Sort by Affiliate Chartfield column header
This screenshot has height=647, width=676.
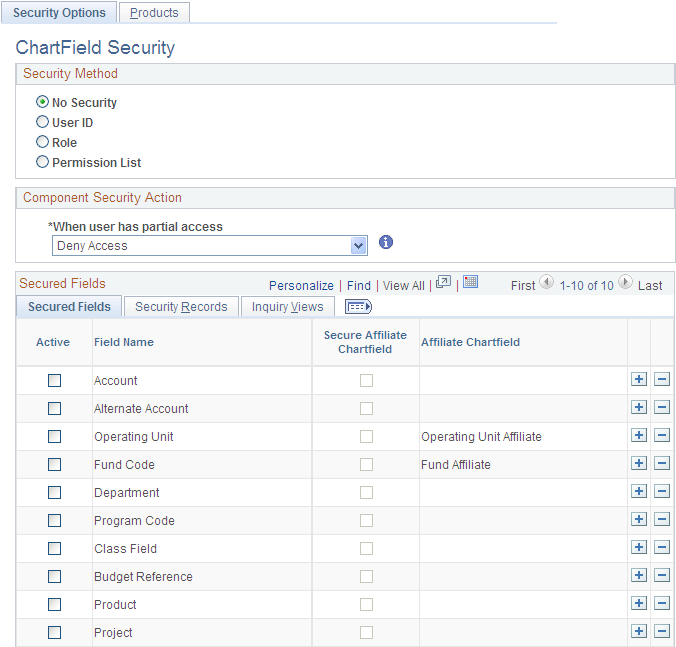point(470,342)
